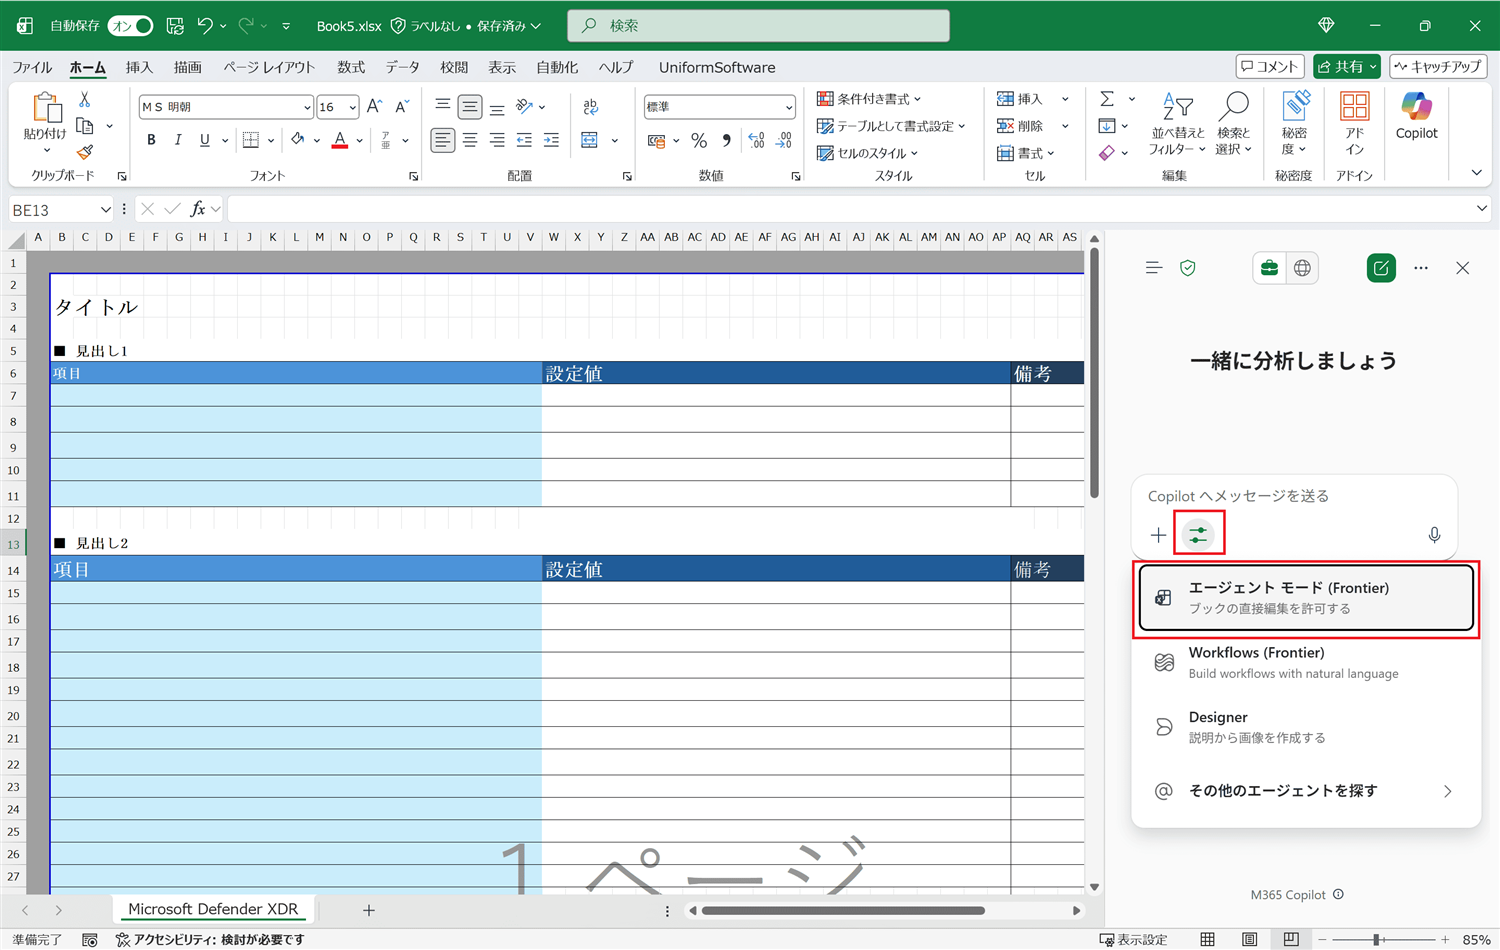The width and height of the screenshot is (1500, 950).
Task: Click the AutoSum sigma icon
Action: coord(1107,99)
